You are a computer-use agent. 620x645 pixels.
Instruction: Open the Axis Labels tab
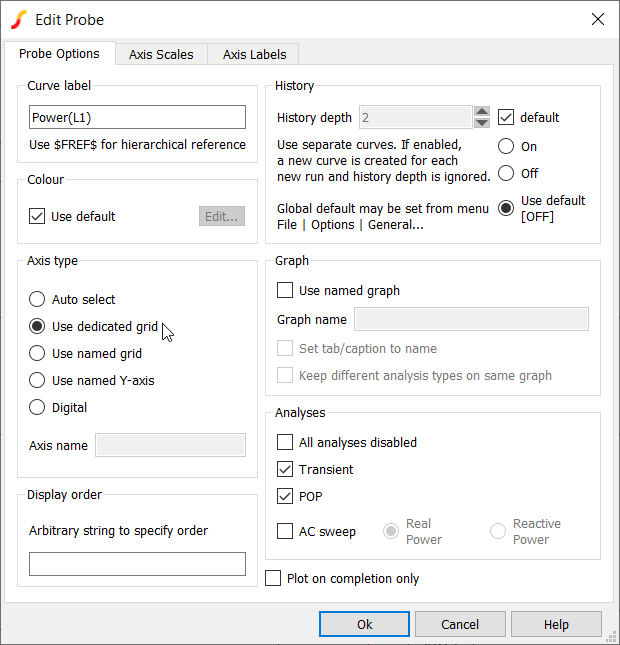click(254, 55)
